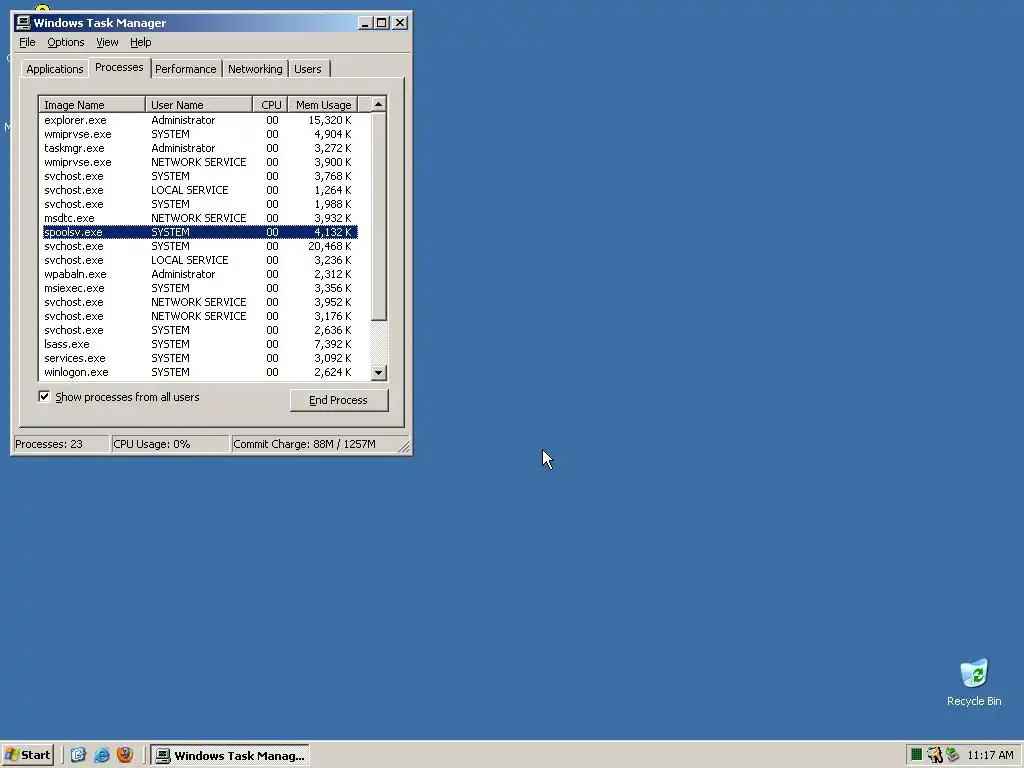Switch to the Applications tab
This screenshot has height=768, width=1024.
55,69
